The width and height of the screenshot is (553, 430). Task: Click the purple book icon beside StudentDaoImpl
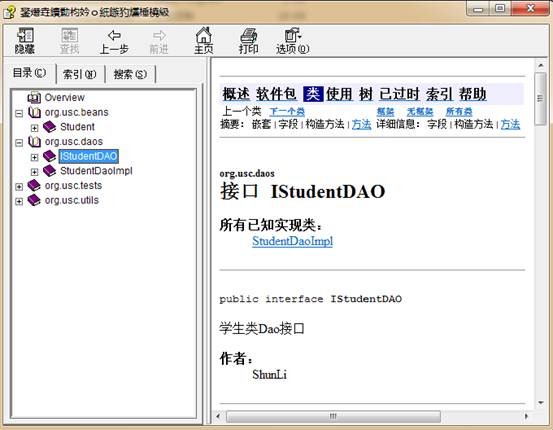49,171
